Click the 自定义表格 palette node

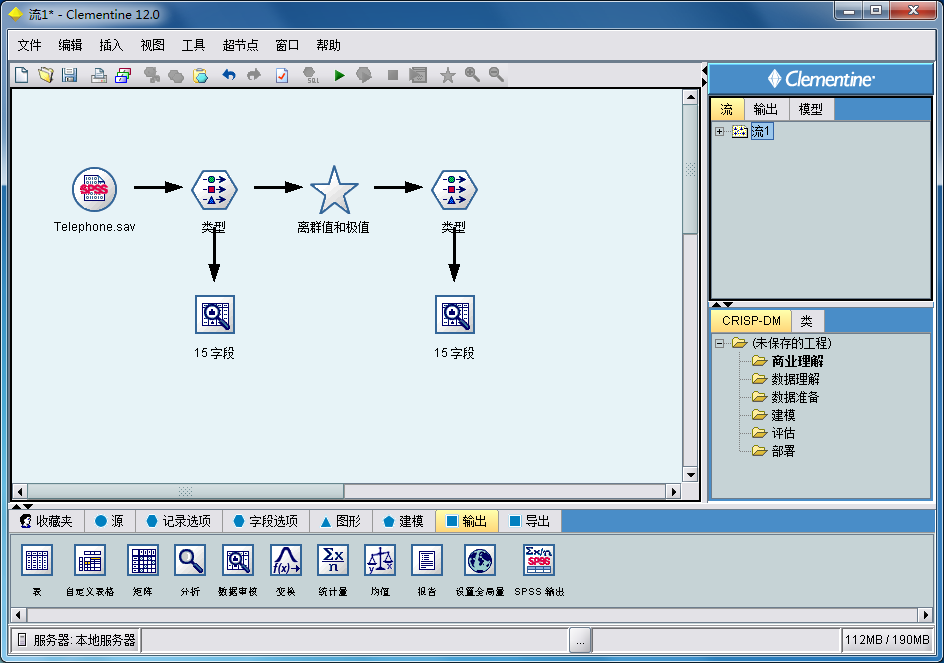point(90,560)
